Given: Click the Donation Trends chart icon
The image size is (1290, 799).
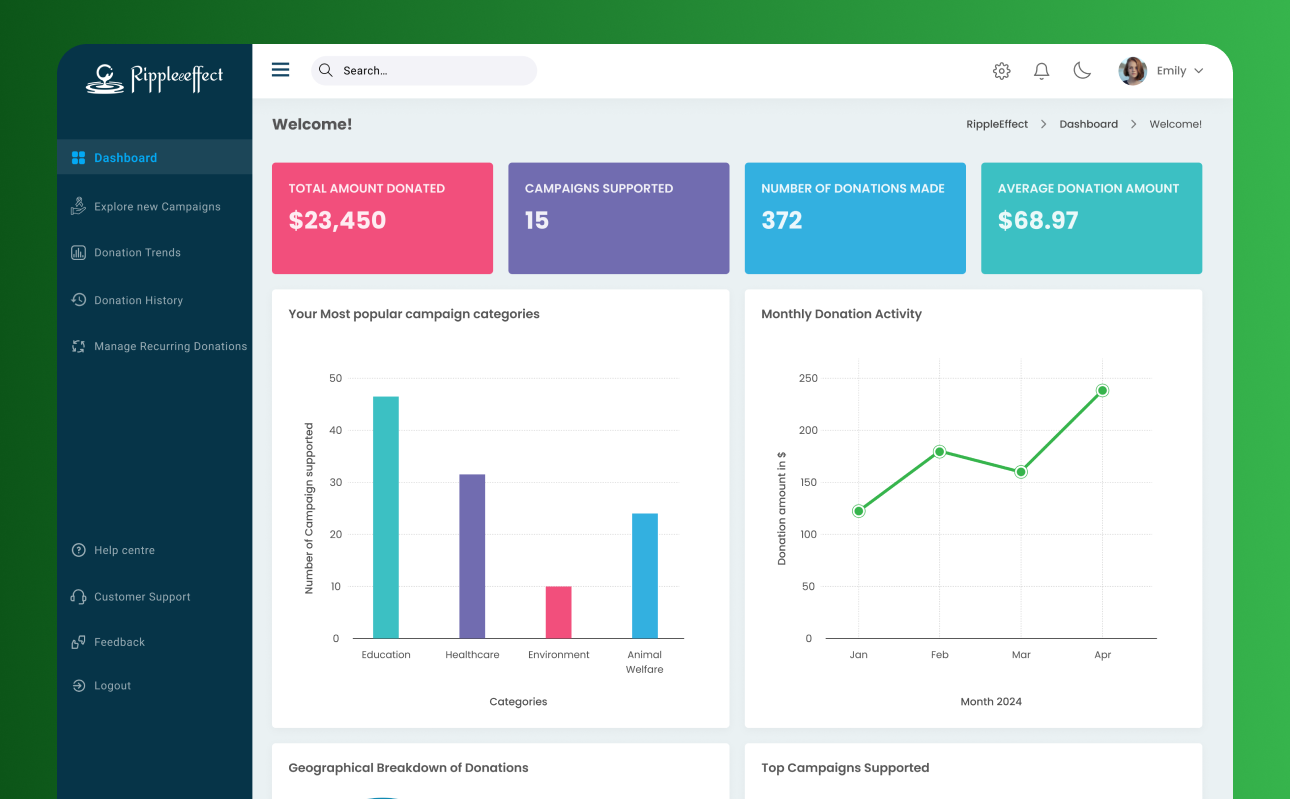Looking at the screenshot, I should [78, 253].
